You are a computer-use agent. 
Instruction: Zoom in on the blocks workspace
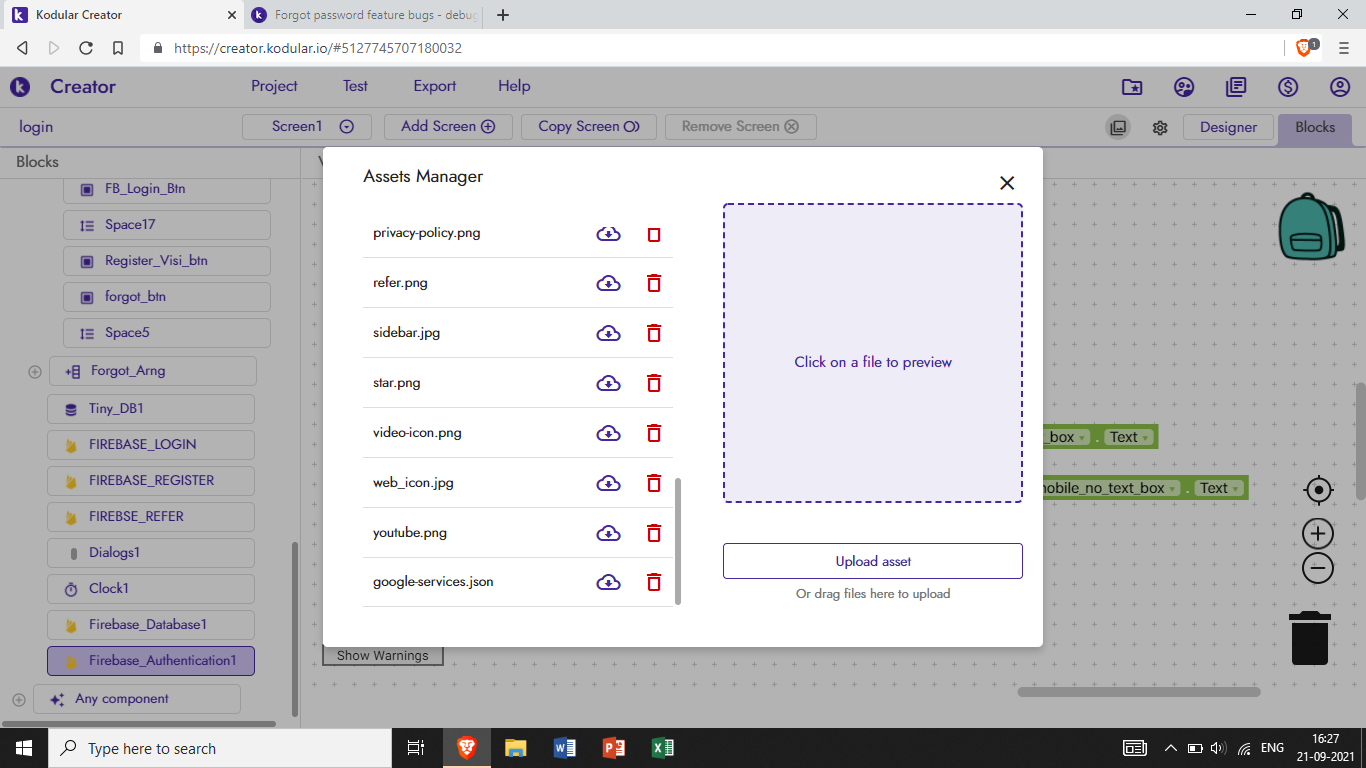pyautogui.click(x=1318, y=533)
